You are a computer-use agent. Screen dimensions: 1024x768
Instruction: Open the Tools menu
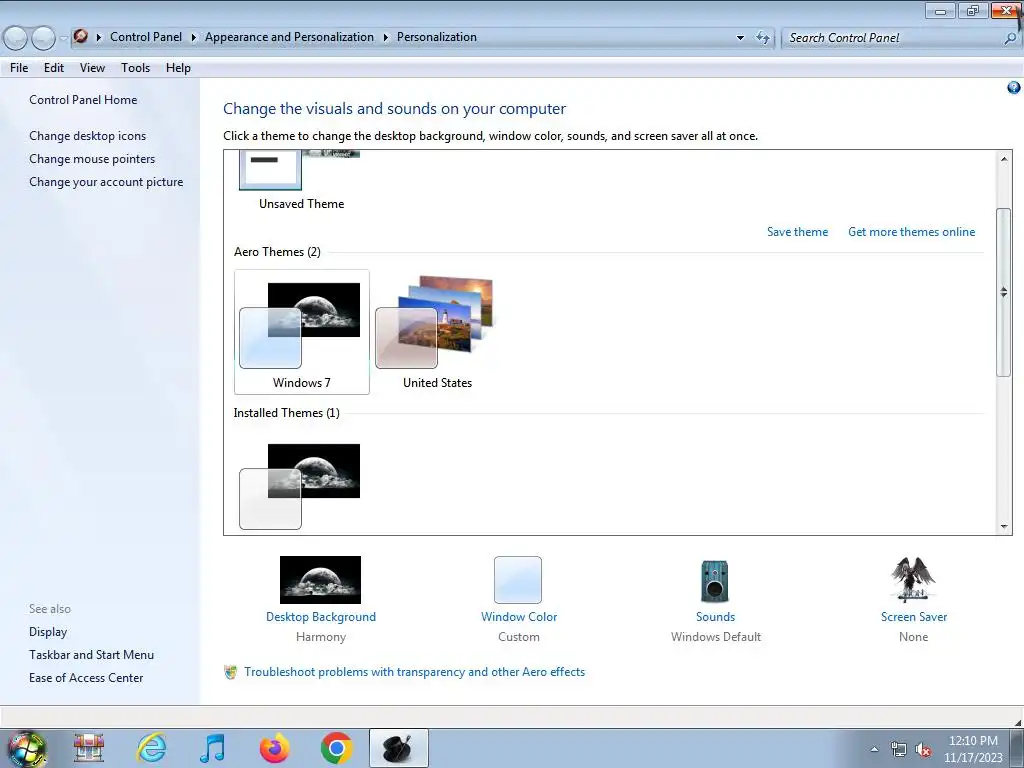pyautogui.click(x=135, y=68)
